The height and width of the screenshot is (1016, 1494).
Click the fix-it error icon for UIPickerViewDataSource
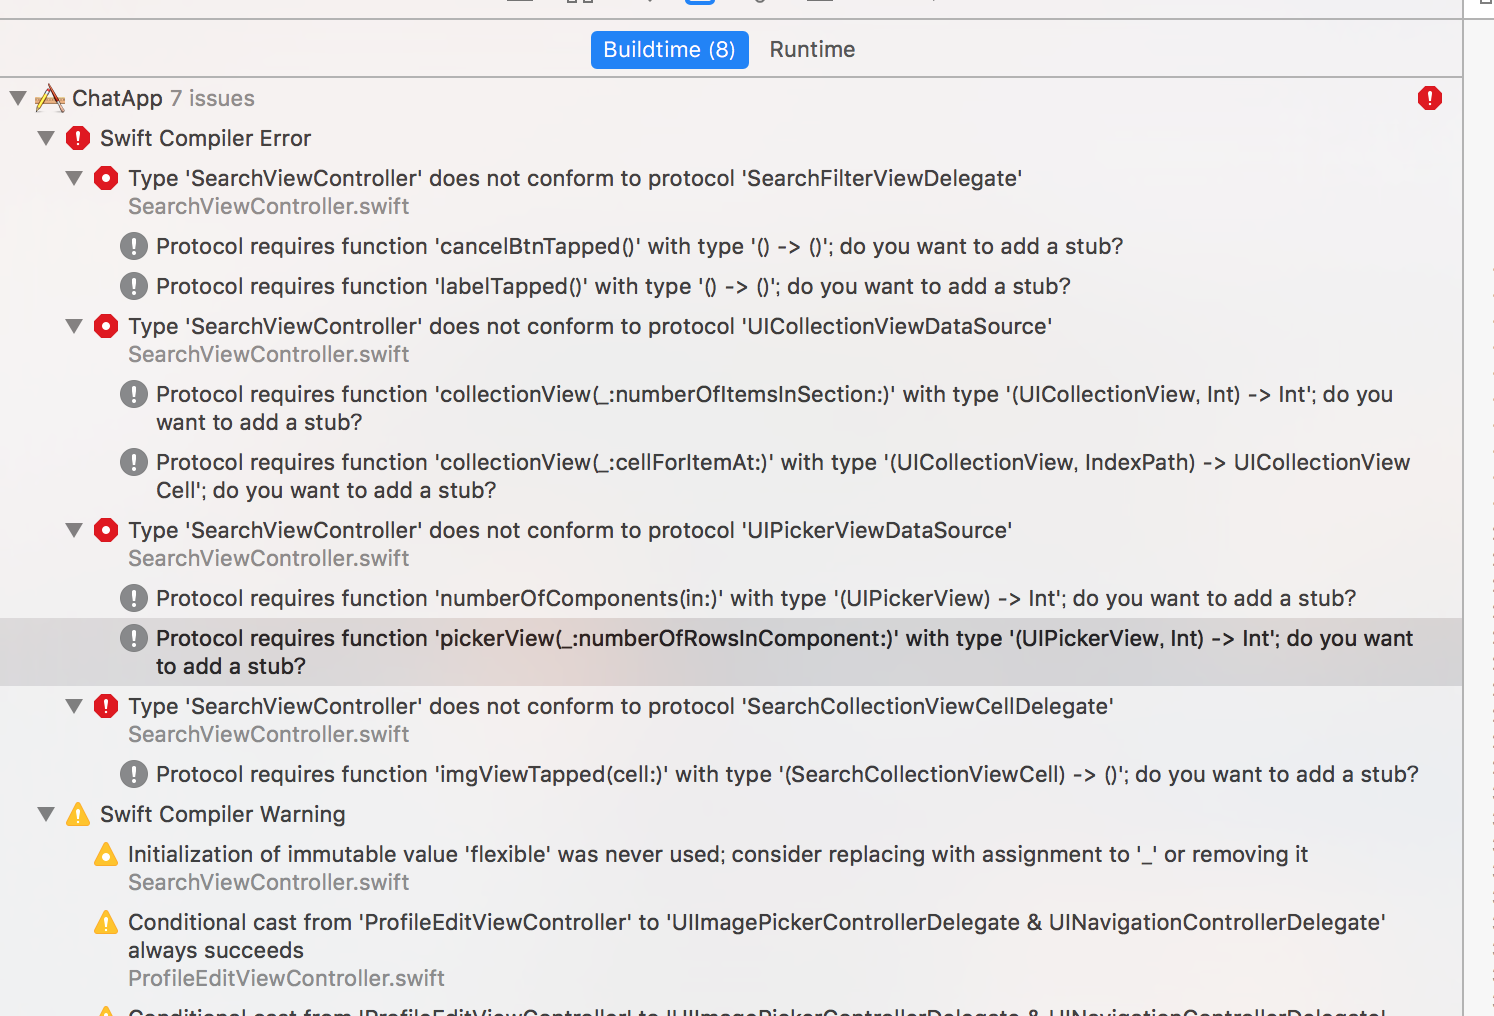click(x=106, y=530)
